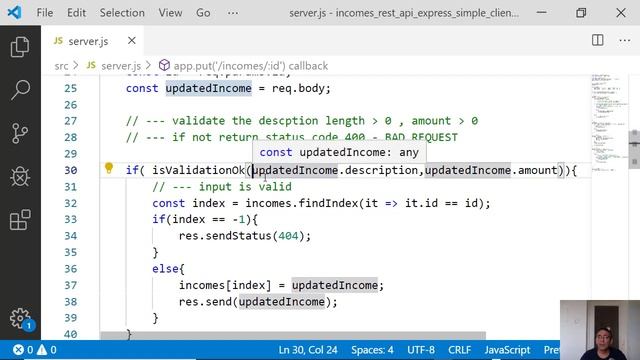Close the server.js tab
The width and height of the screenshot is (640, 360).
[131, 40]
